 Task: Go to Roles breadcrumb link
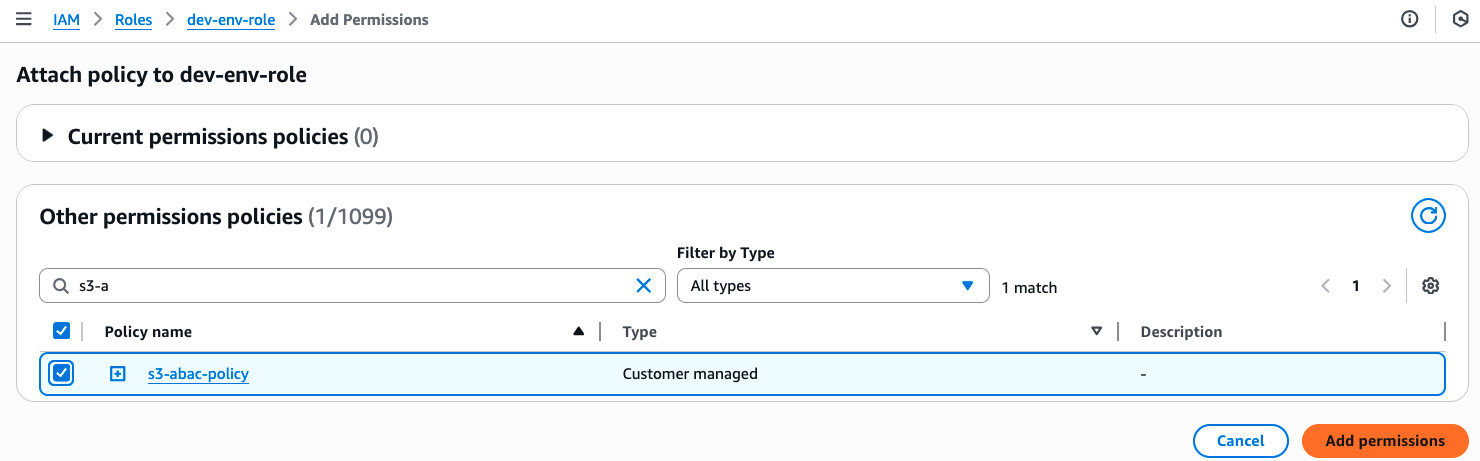tap(133, 20)
